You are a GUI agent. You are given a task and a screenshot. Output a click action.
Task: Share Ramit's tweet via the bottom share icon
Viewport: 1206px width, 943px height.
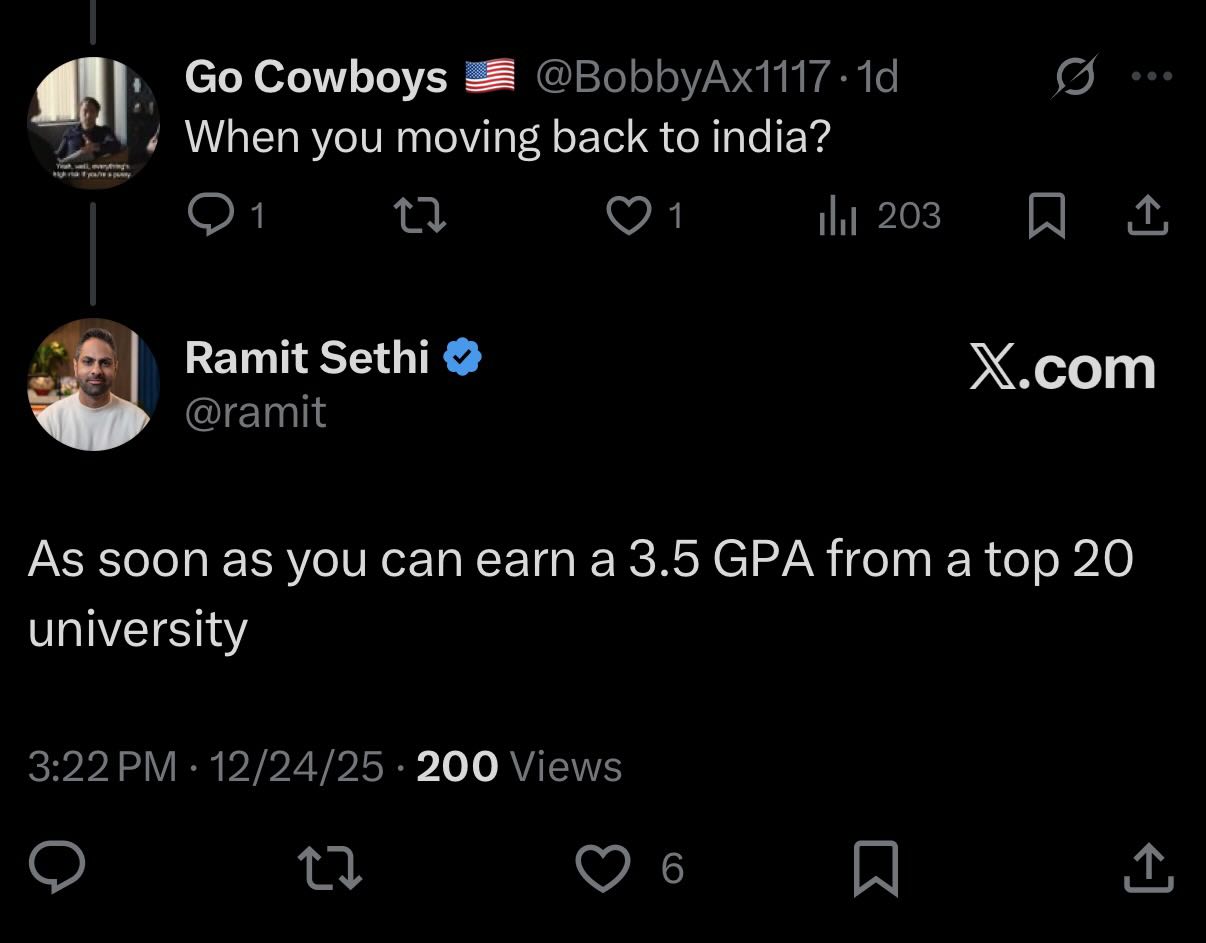point(1146,869)
